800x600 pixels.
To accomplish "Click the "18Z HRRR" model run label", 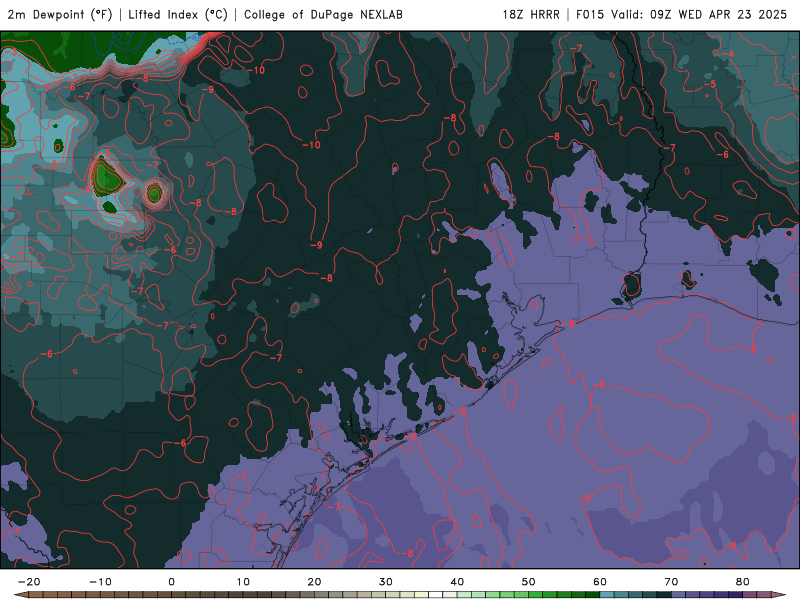I will (x=531, y=15).
